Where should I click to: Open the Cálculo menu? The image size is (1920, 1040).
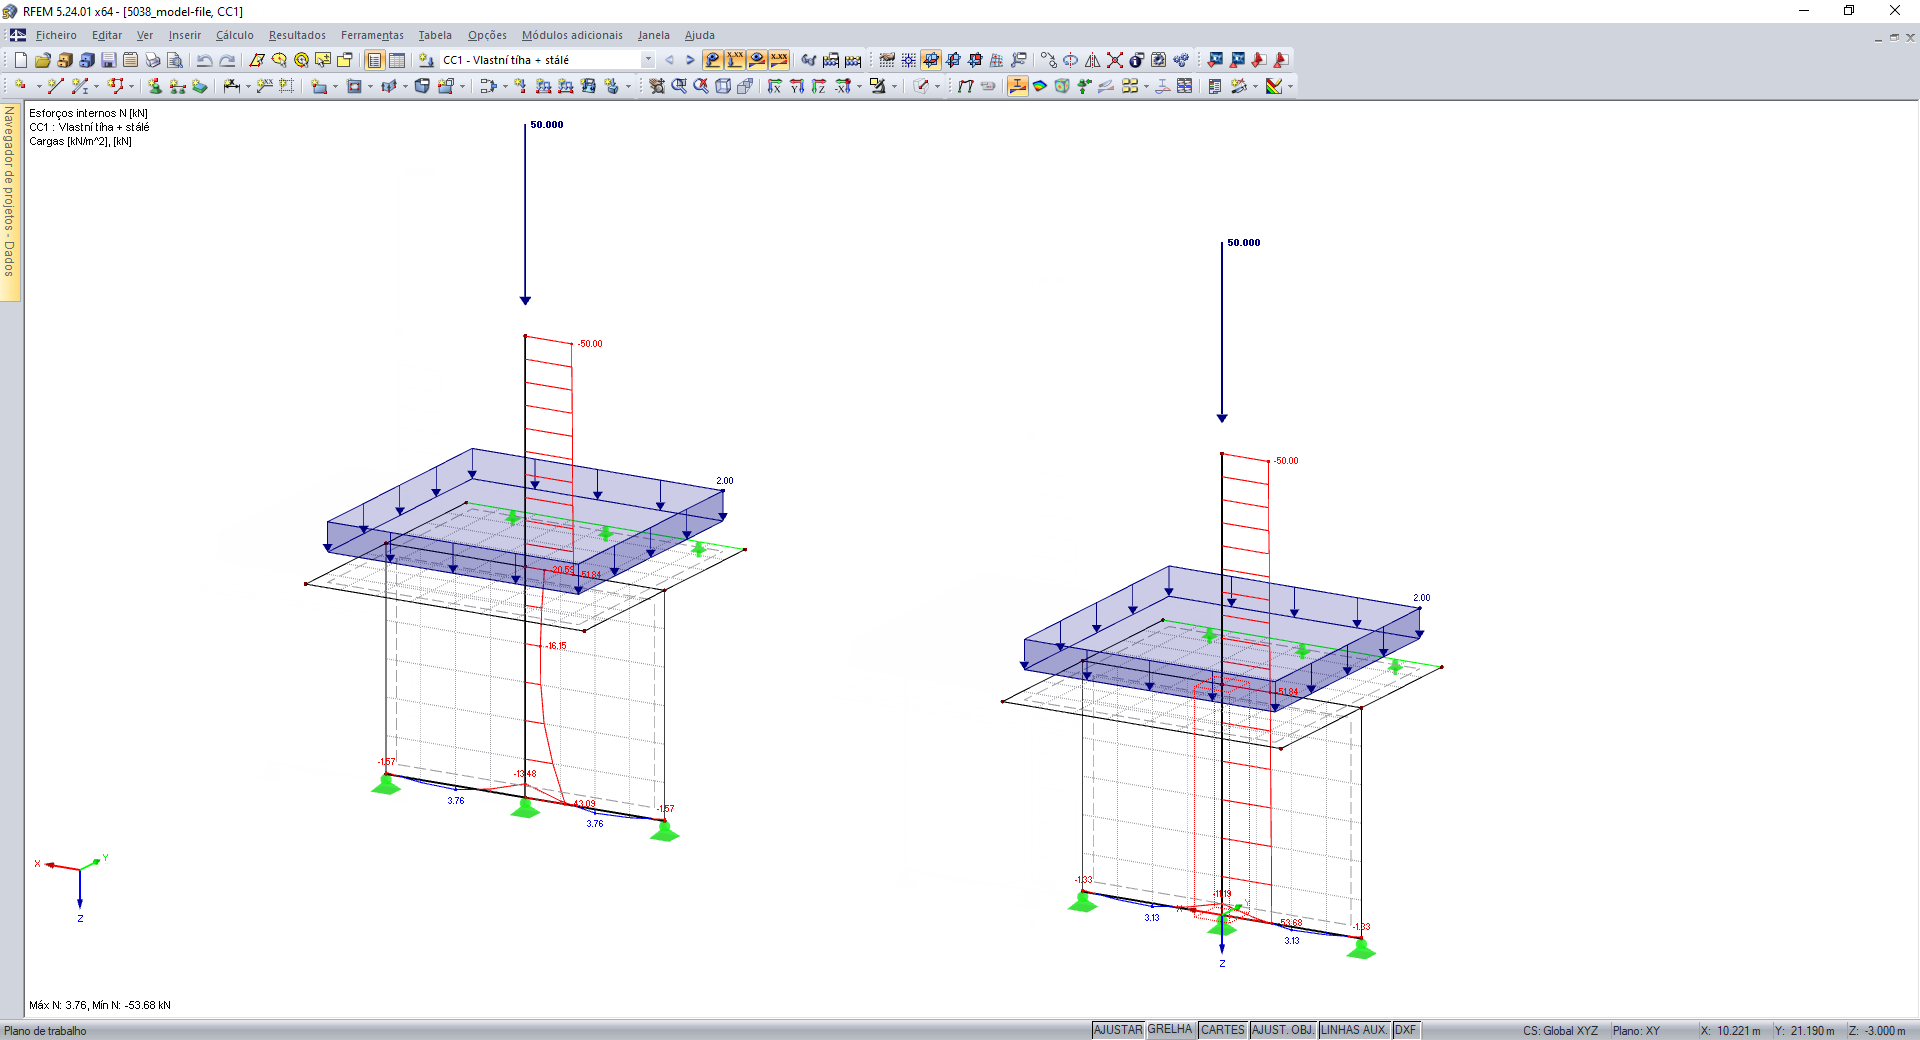click(235, 35)
